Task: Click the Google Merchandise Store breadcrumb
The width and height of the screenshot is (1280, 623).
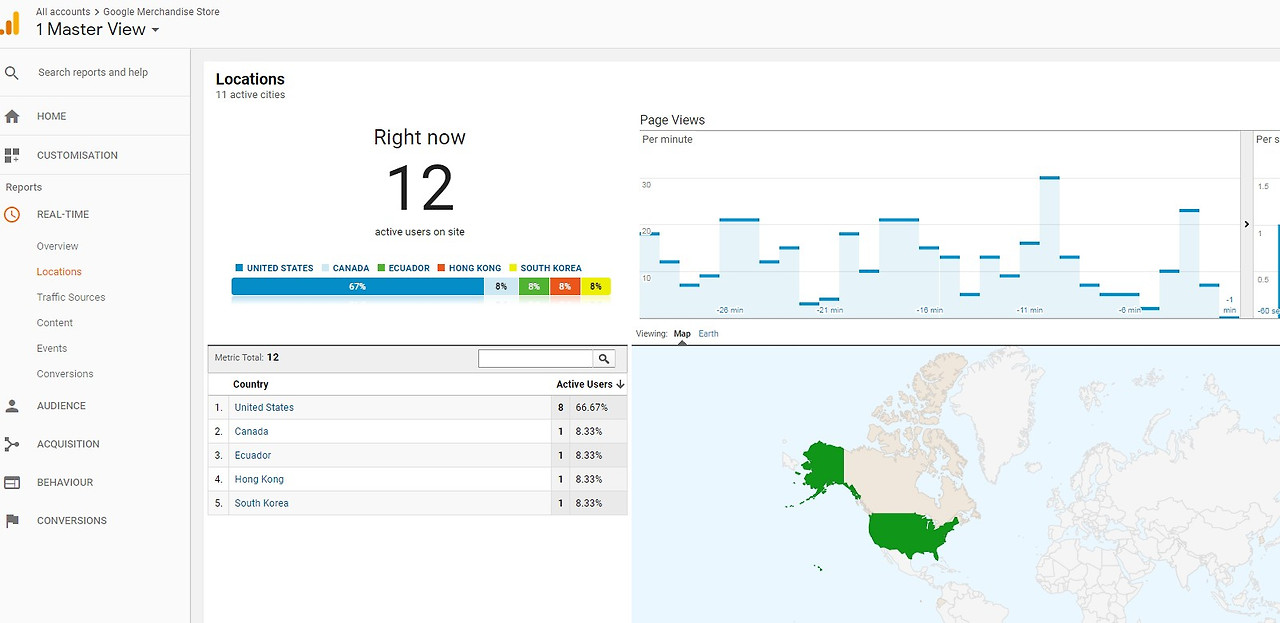Action: (x=161, y=12)
